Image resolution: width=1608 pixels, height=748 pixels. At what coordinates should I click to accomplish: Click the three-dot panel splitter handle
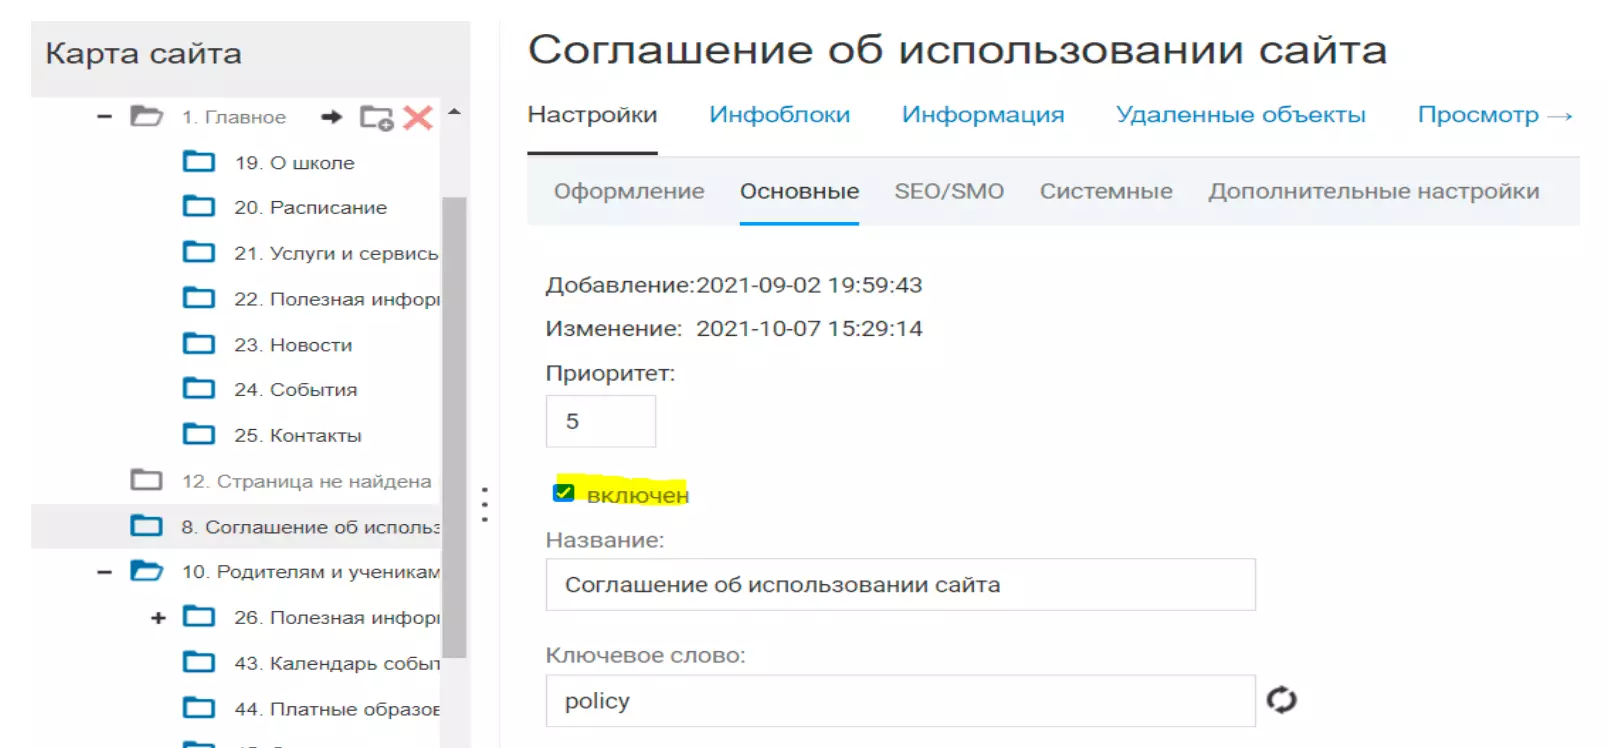pos(485,505)
